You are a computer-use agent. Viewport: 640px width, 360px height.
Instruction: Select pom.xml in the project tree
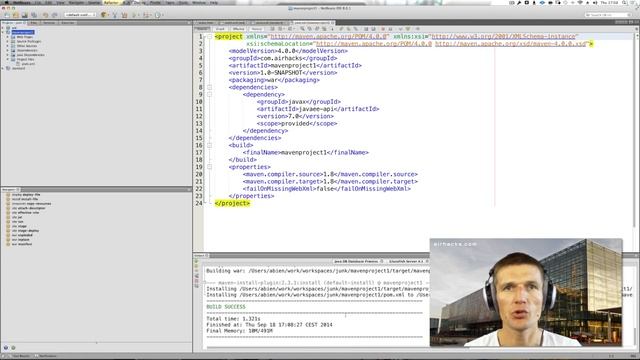click(x=28, y=64)
